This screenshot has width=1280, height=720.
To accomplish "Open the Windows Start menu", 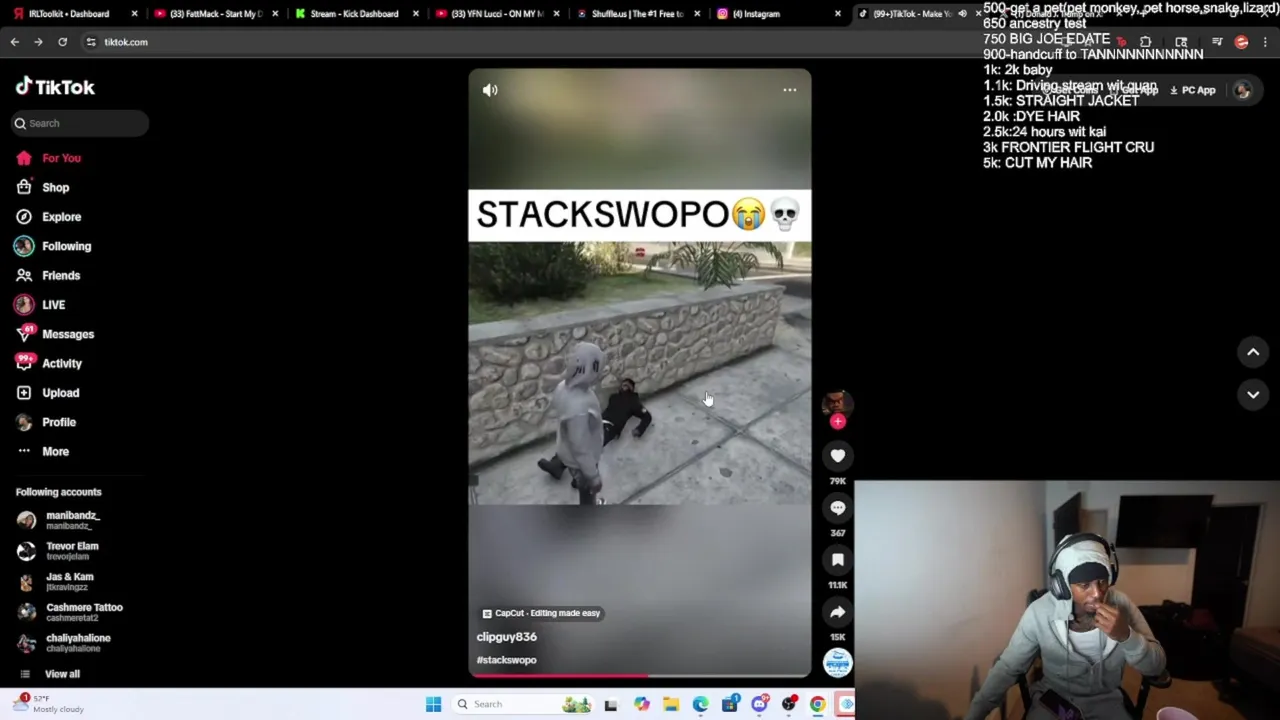I will [x=433, y=704].
